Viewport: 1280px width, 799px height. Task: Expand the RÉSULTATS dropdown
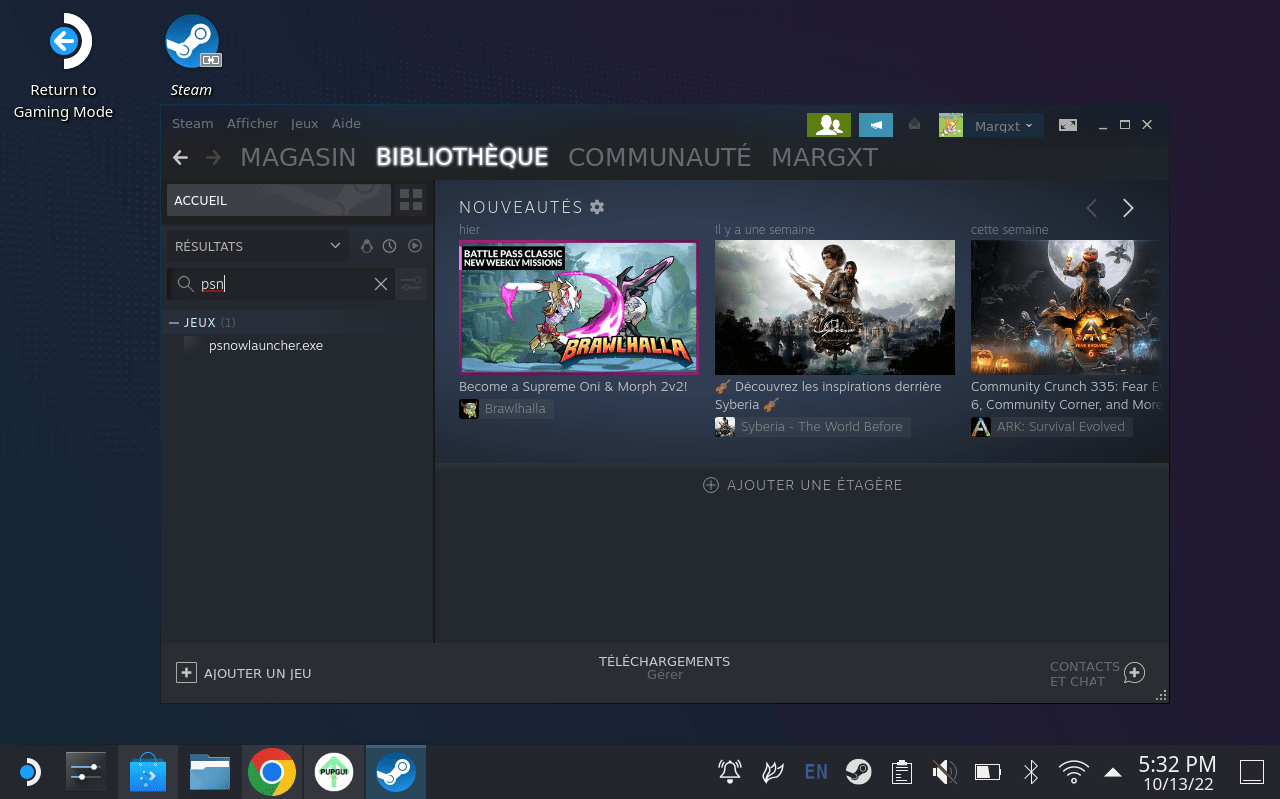point(258,246)
